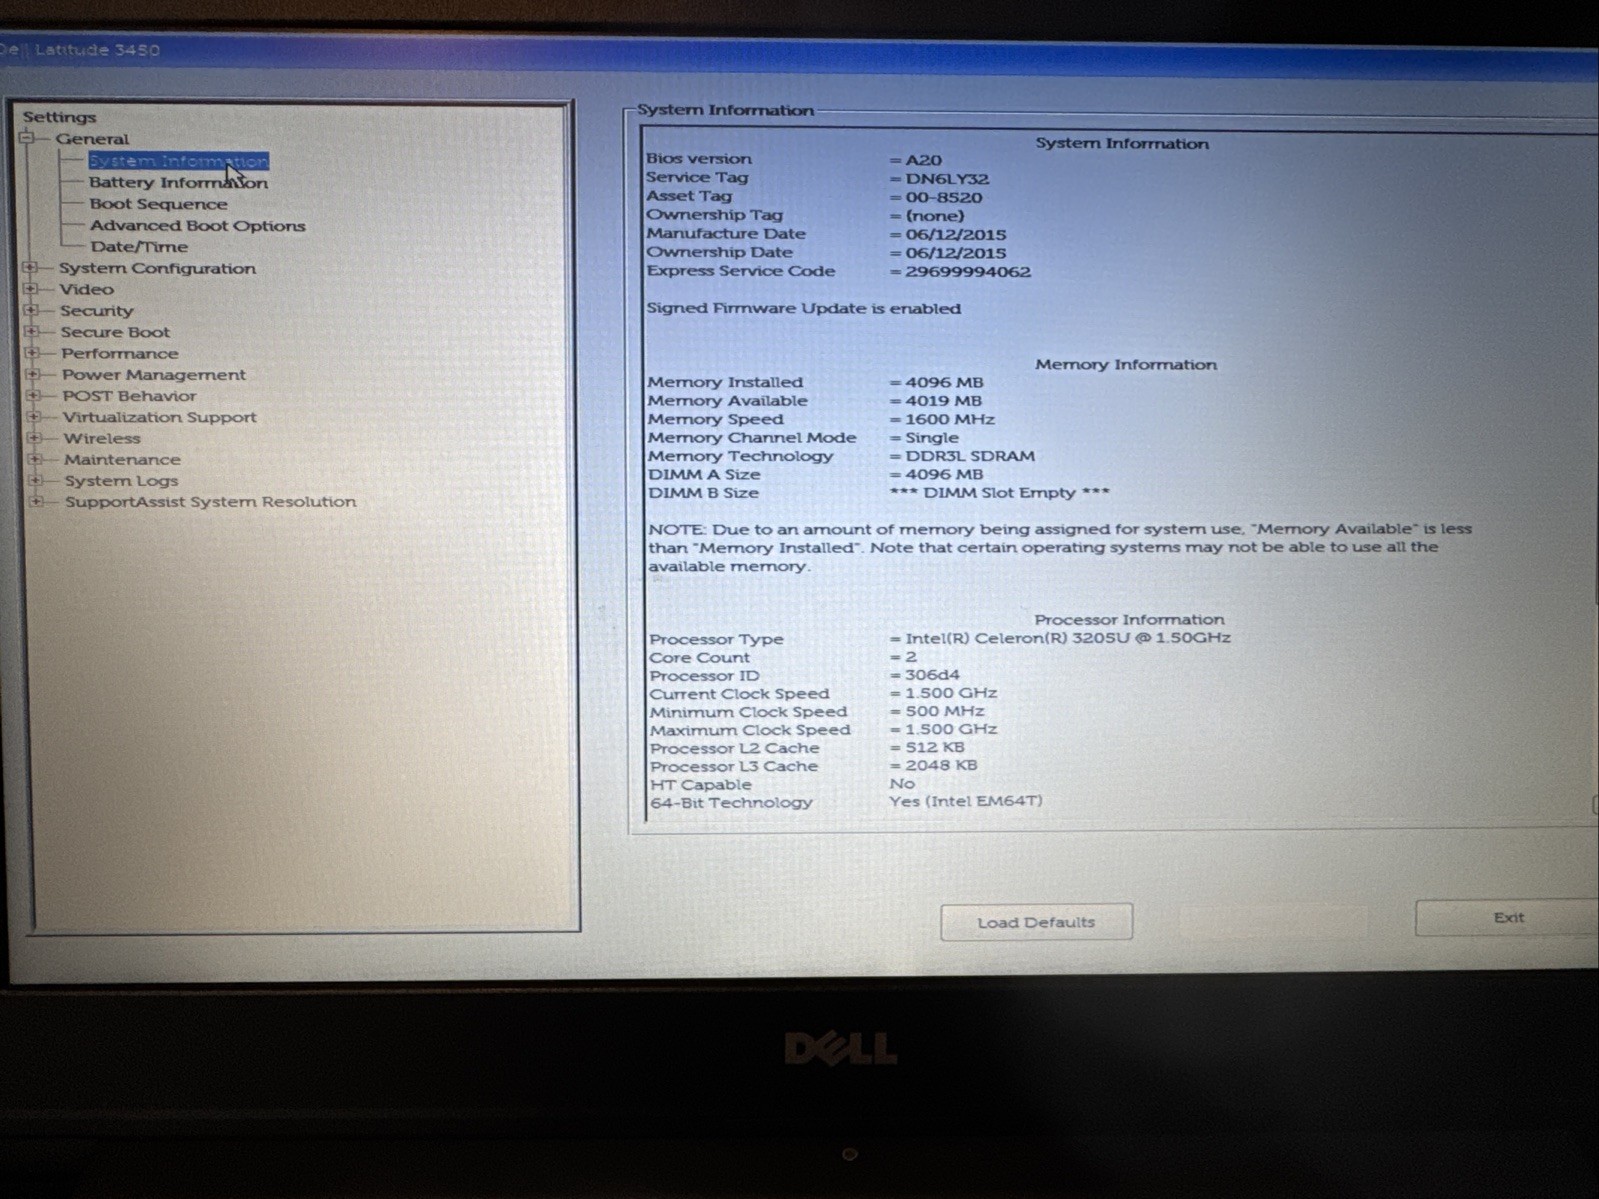The height and width of the screenshot is (1199, 1599).
Task: Click the Memory Available value 4019 MB
Action: pyautogui.click(x=943, y=400)
